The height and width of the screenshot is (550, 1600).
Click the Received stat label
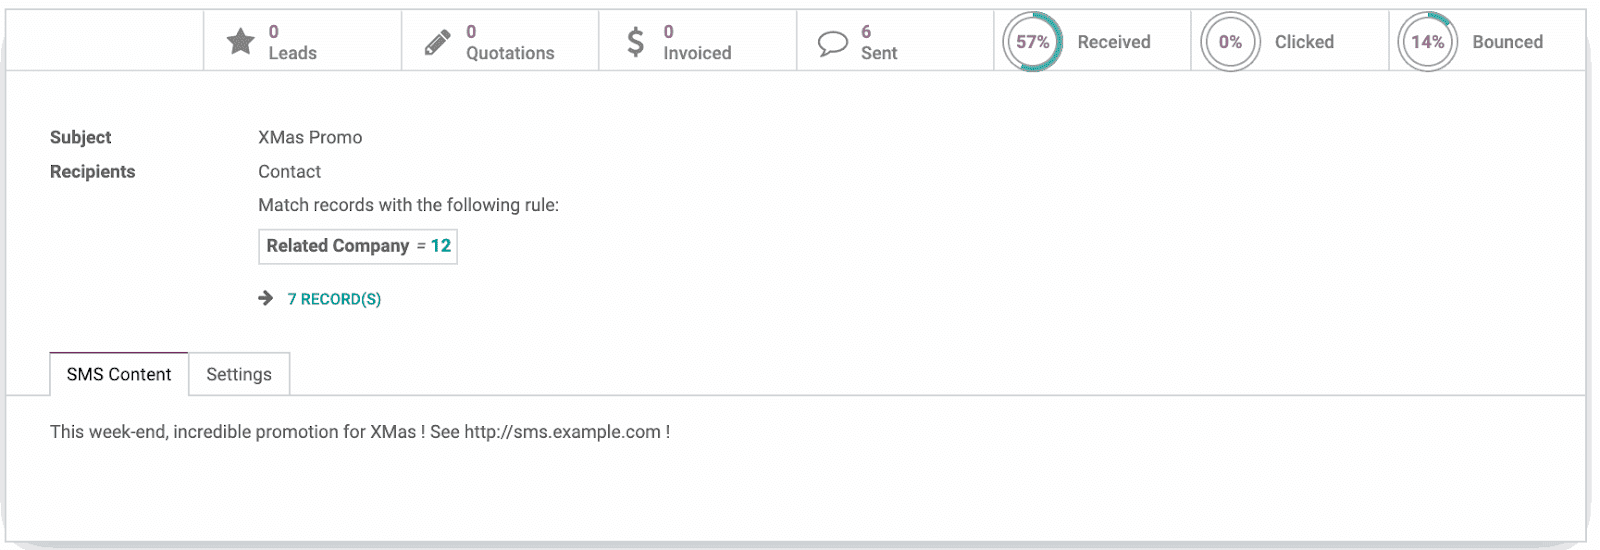pyautogui.click(x=1113, y=42)
